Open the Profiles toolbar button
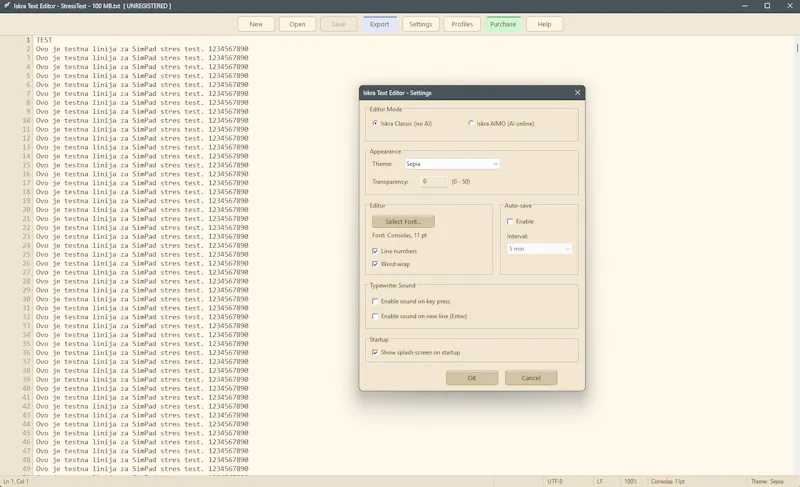 click(x=462, y=24)
